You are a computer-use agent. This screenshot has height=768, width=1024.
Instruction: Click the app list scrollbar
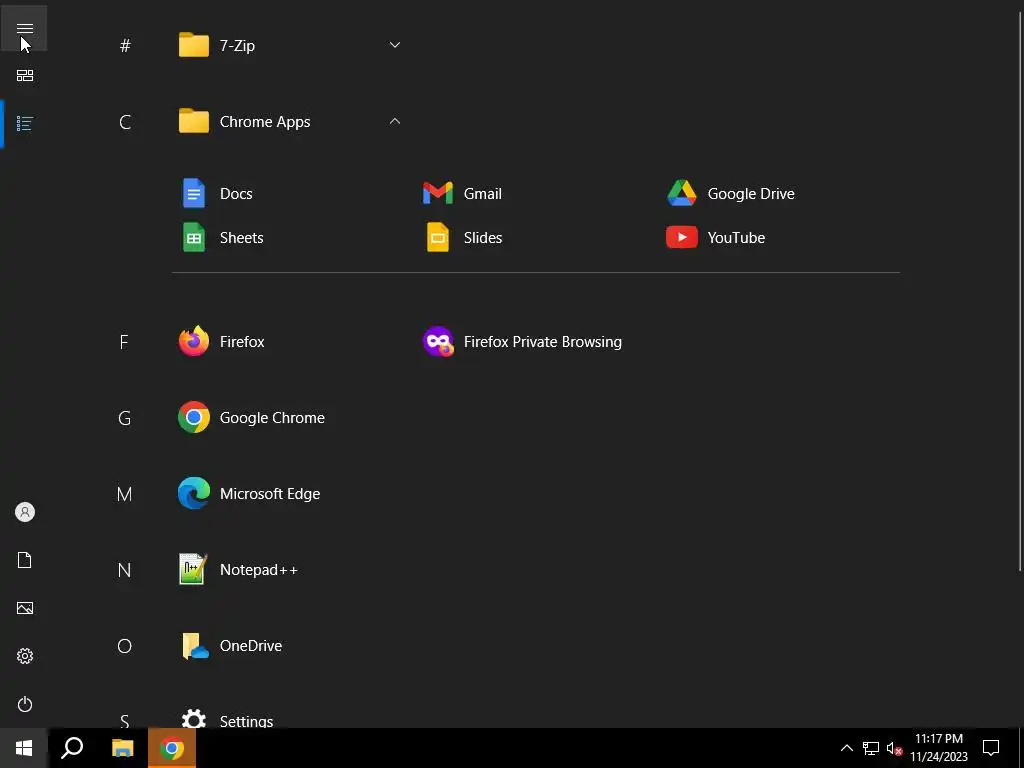tap(1020, 292)
